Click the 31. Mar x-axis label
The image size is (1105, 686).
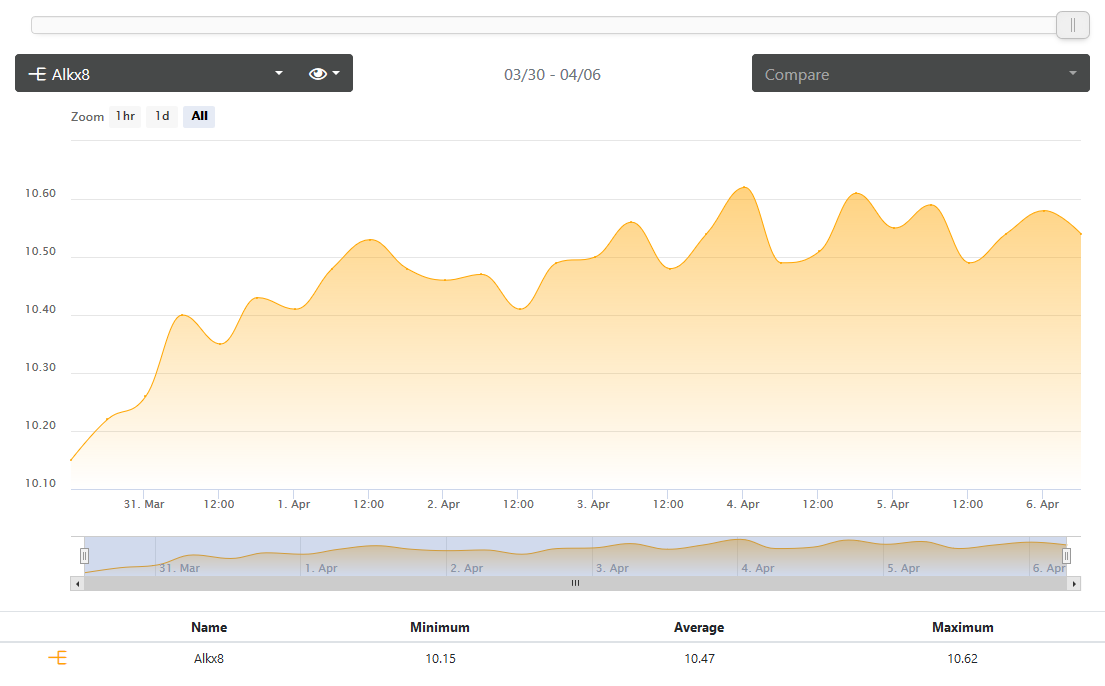(x=144, y=504)
